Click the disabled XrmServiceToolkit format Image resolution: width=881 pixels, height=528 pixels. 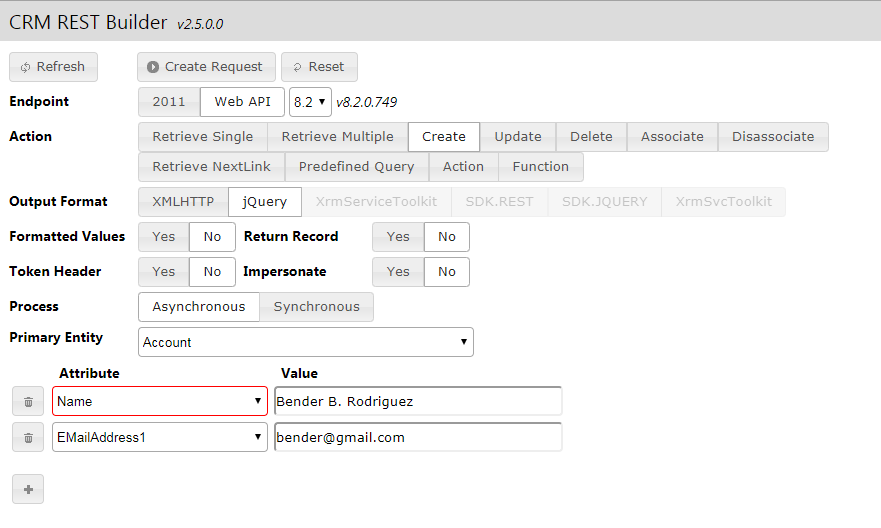pos(376,202)
